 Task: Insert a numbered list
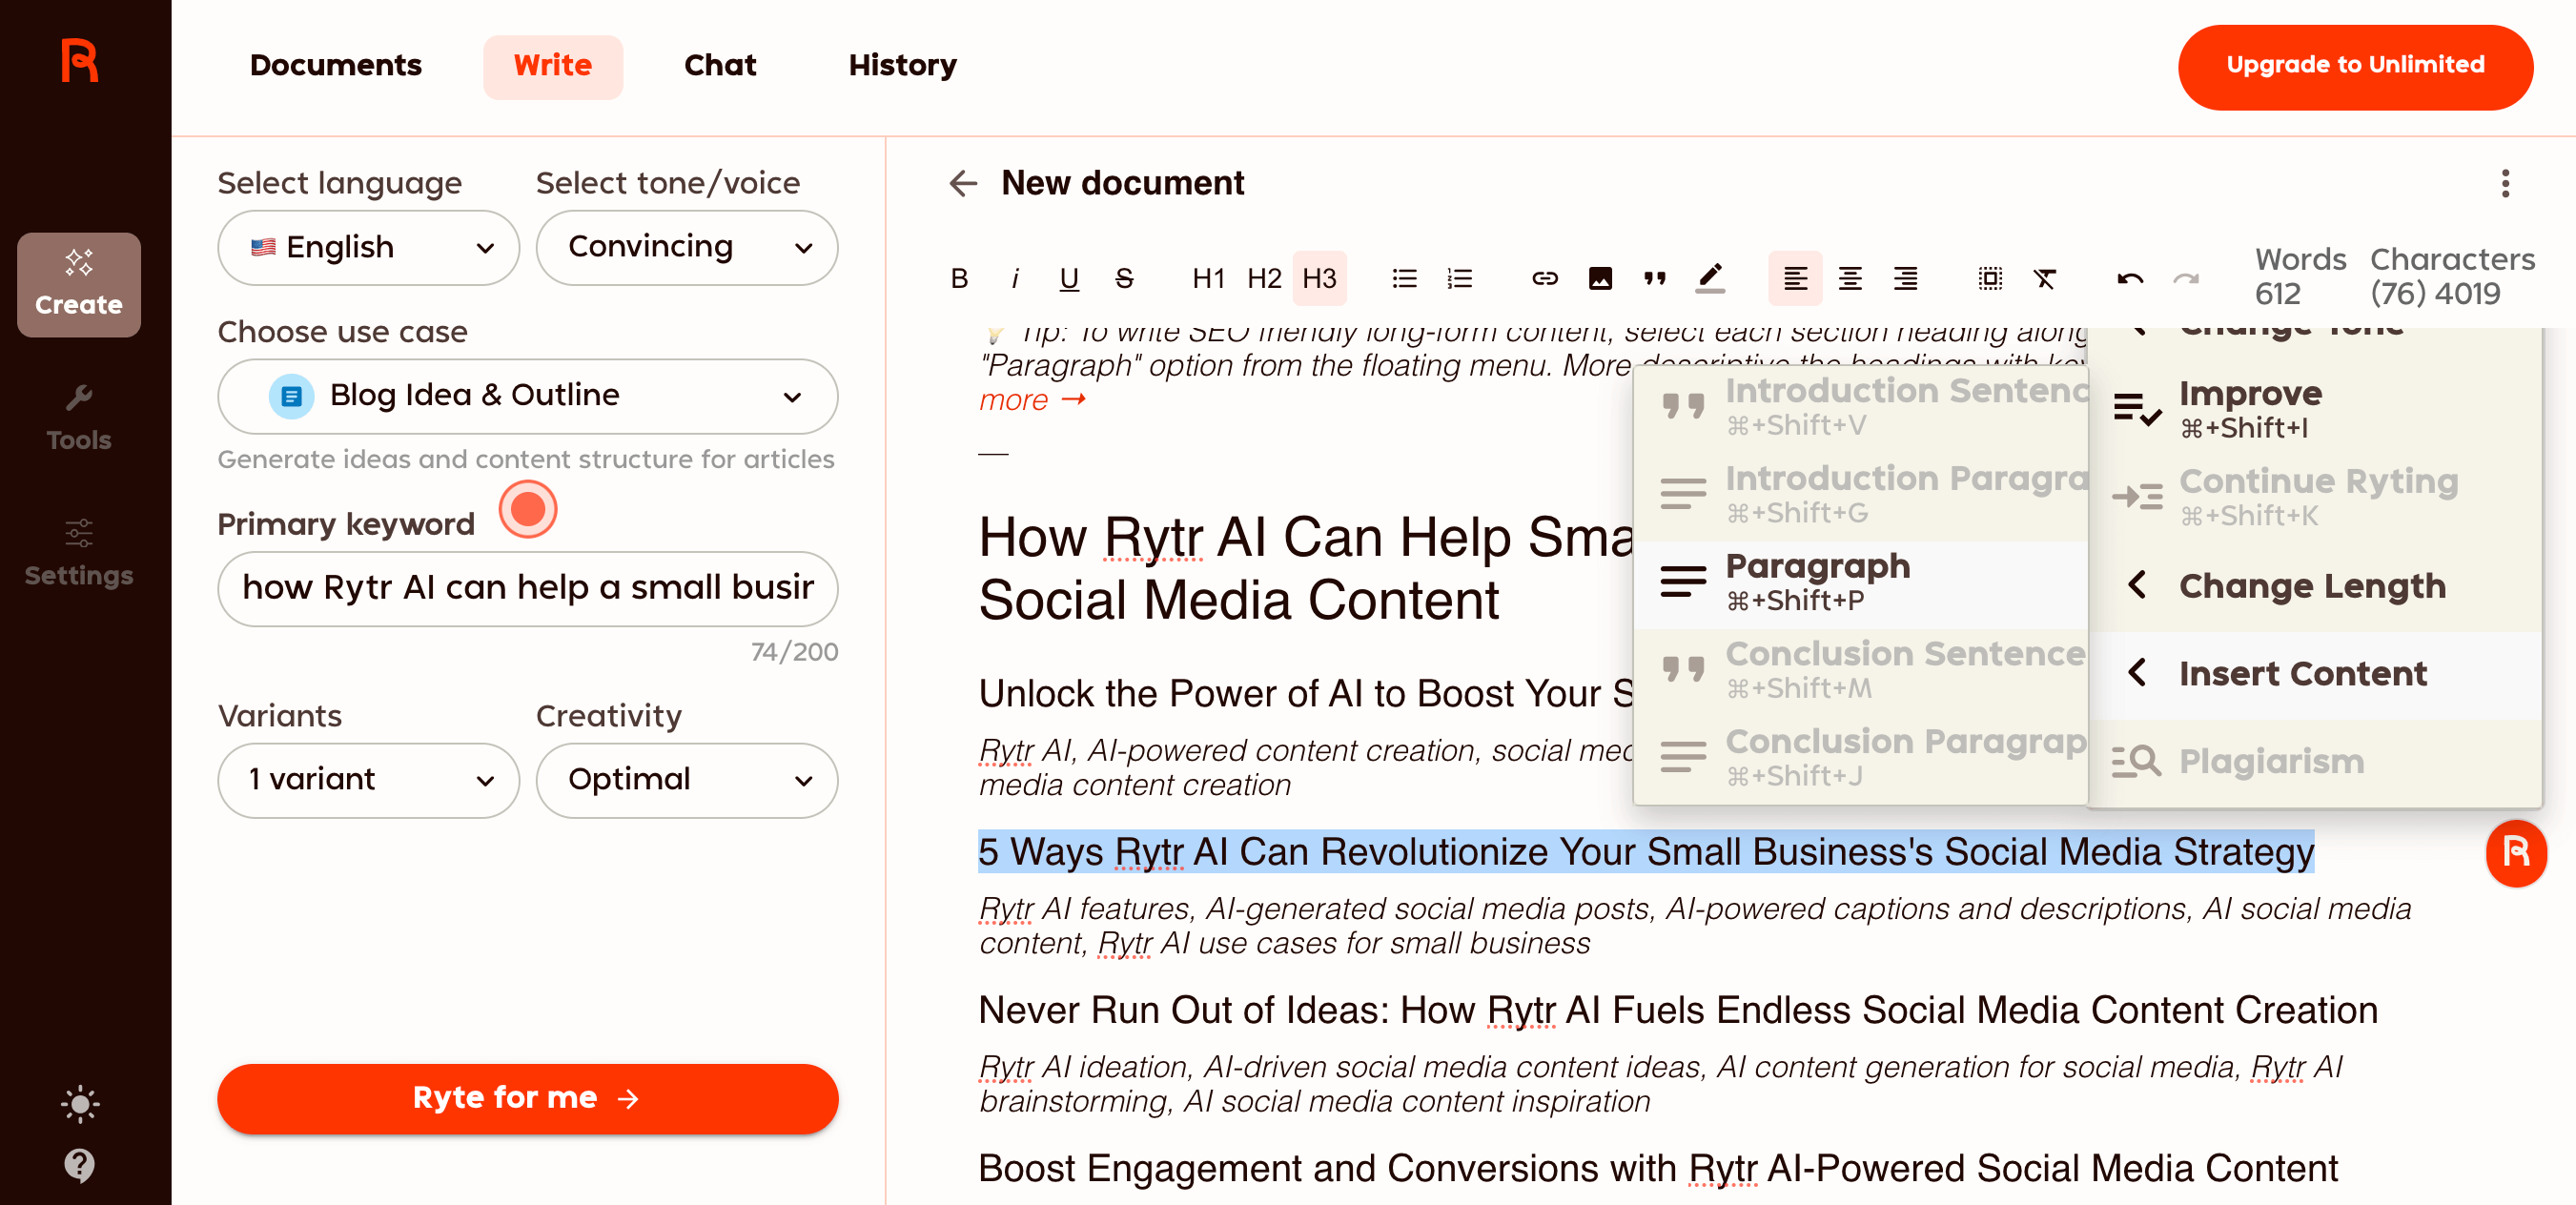click(x=1460, y=279)
